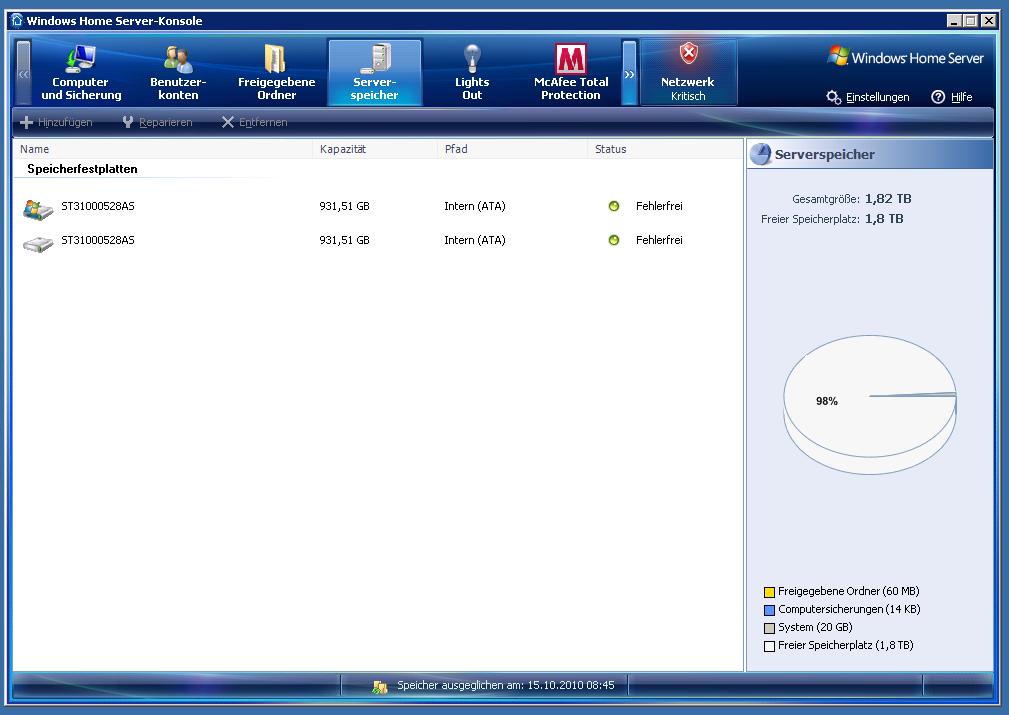
Task: Click the first drive's Intern (ATA) path
Action: pos(475,206)
